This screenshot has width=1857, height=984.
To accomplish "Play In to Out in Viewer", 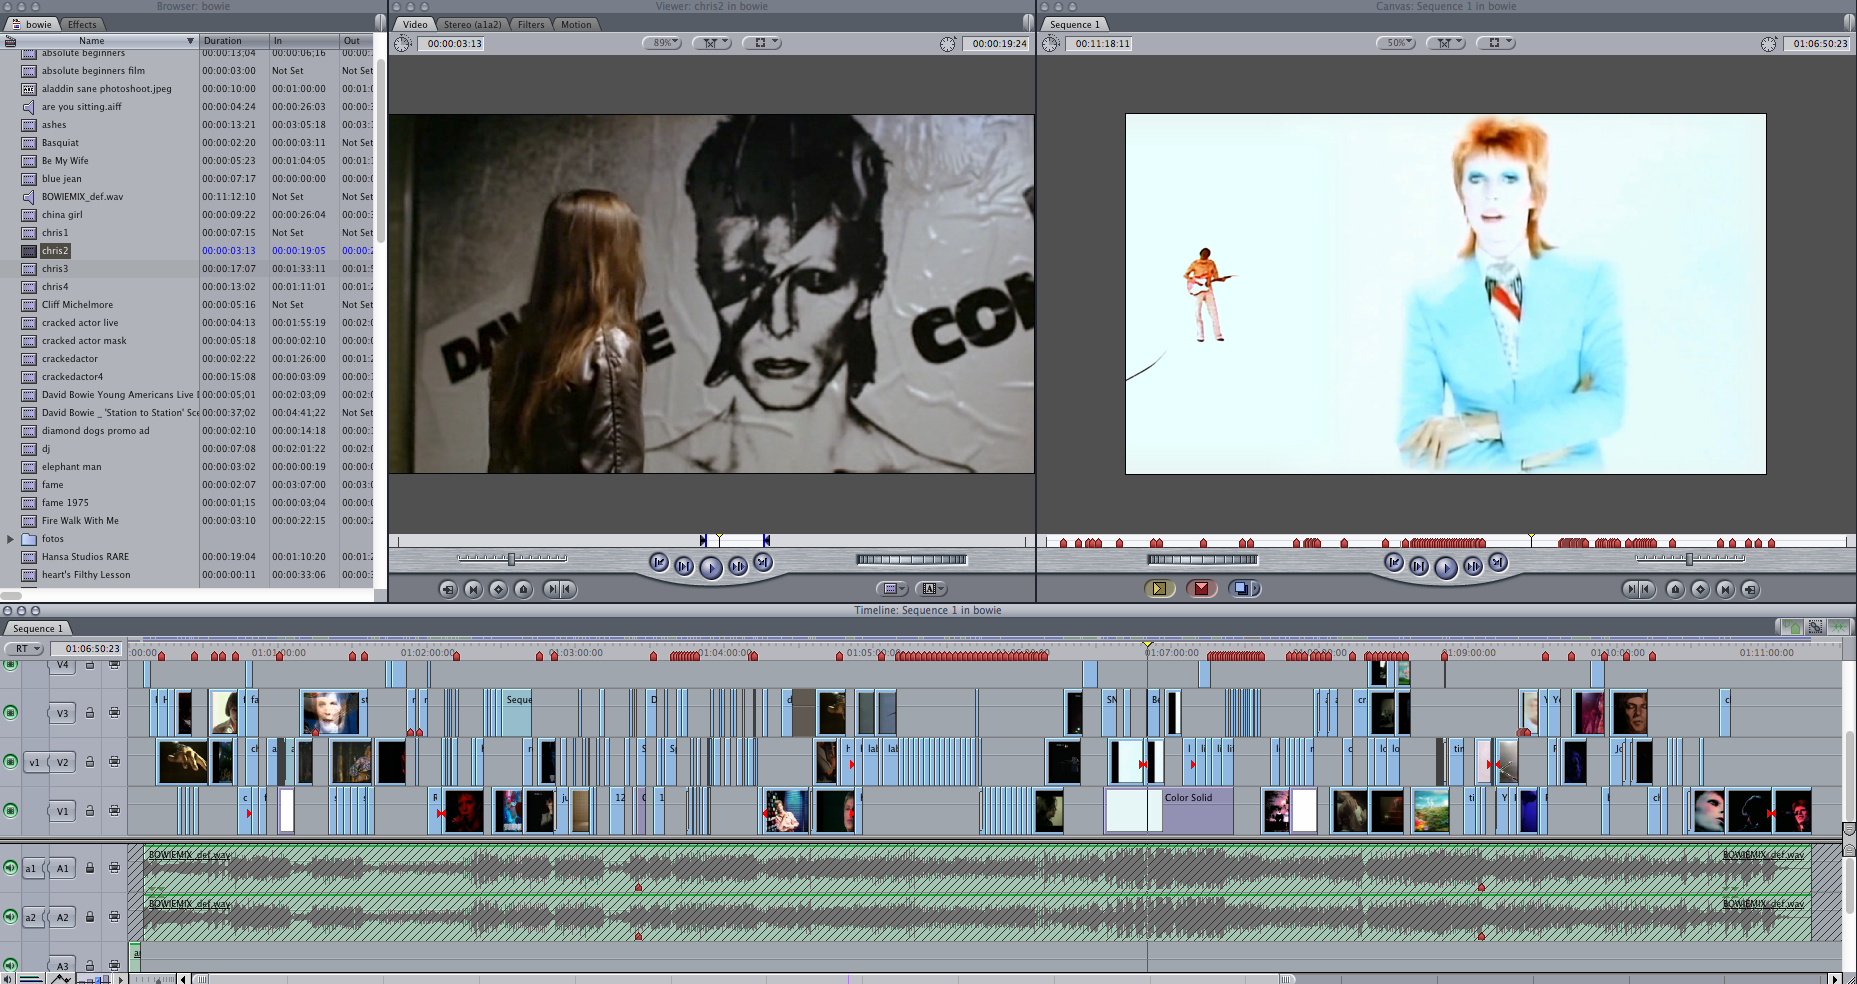I will point(684,566).
